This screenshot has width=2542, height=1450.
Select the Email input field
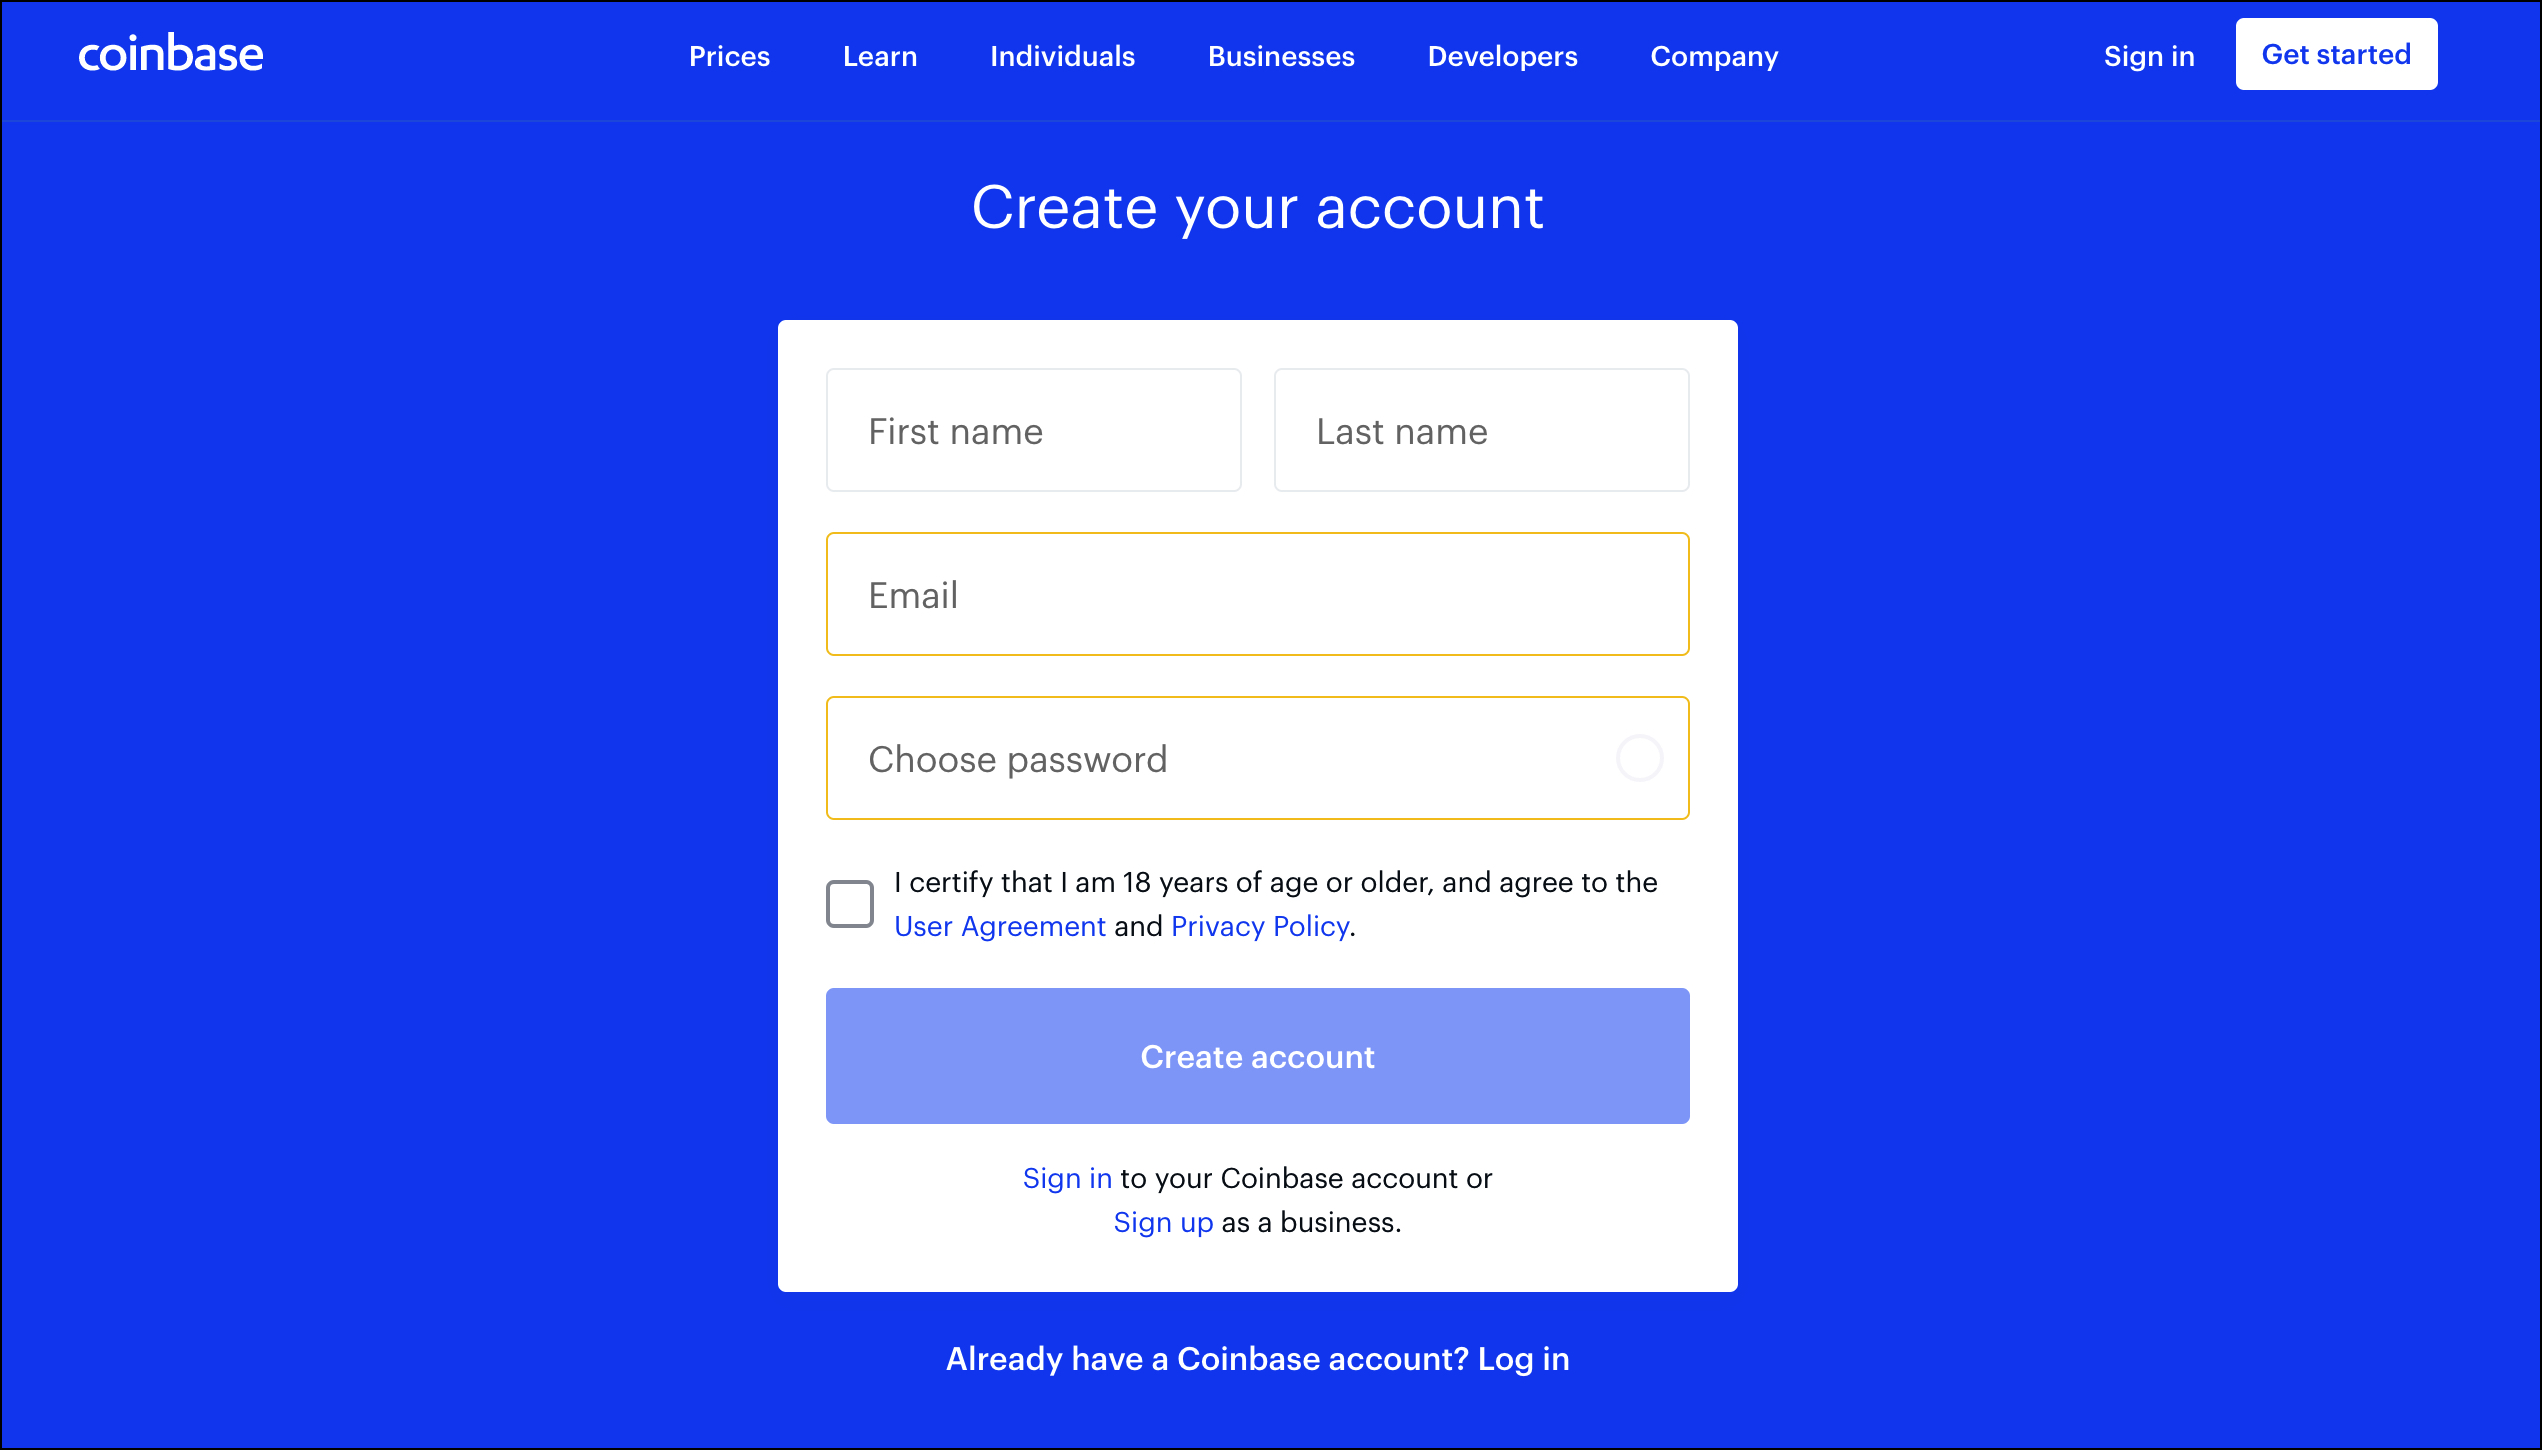(x=1258, y=594)
